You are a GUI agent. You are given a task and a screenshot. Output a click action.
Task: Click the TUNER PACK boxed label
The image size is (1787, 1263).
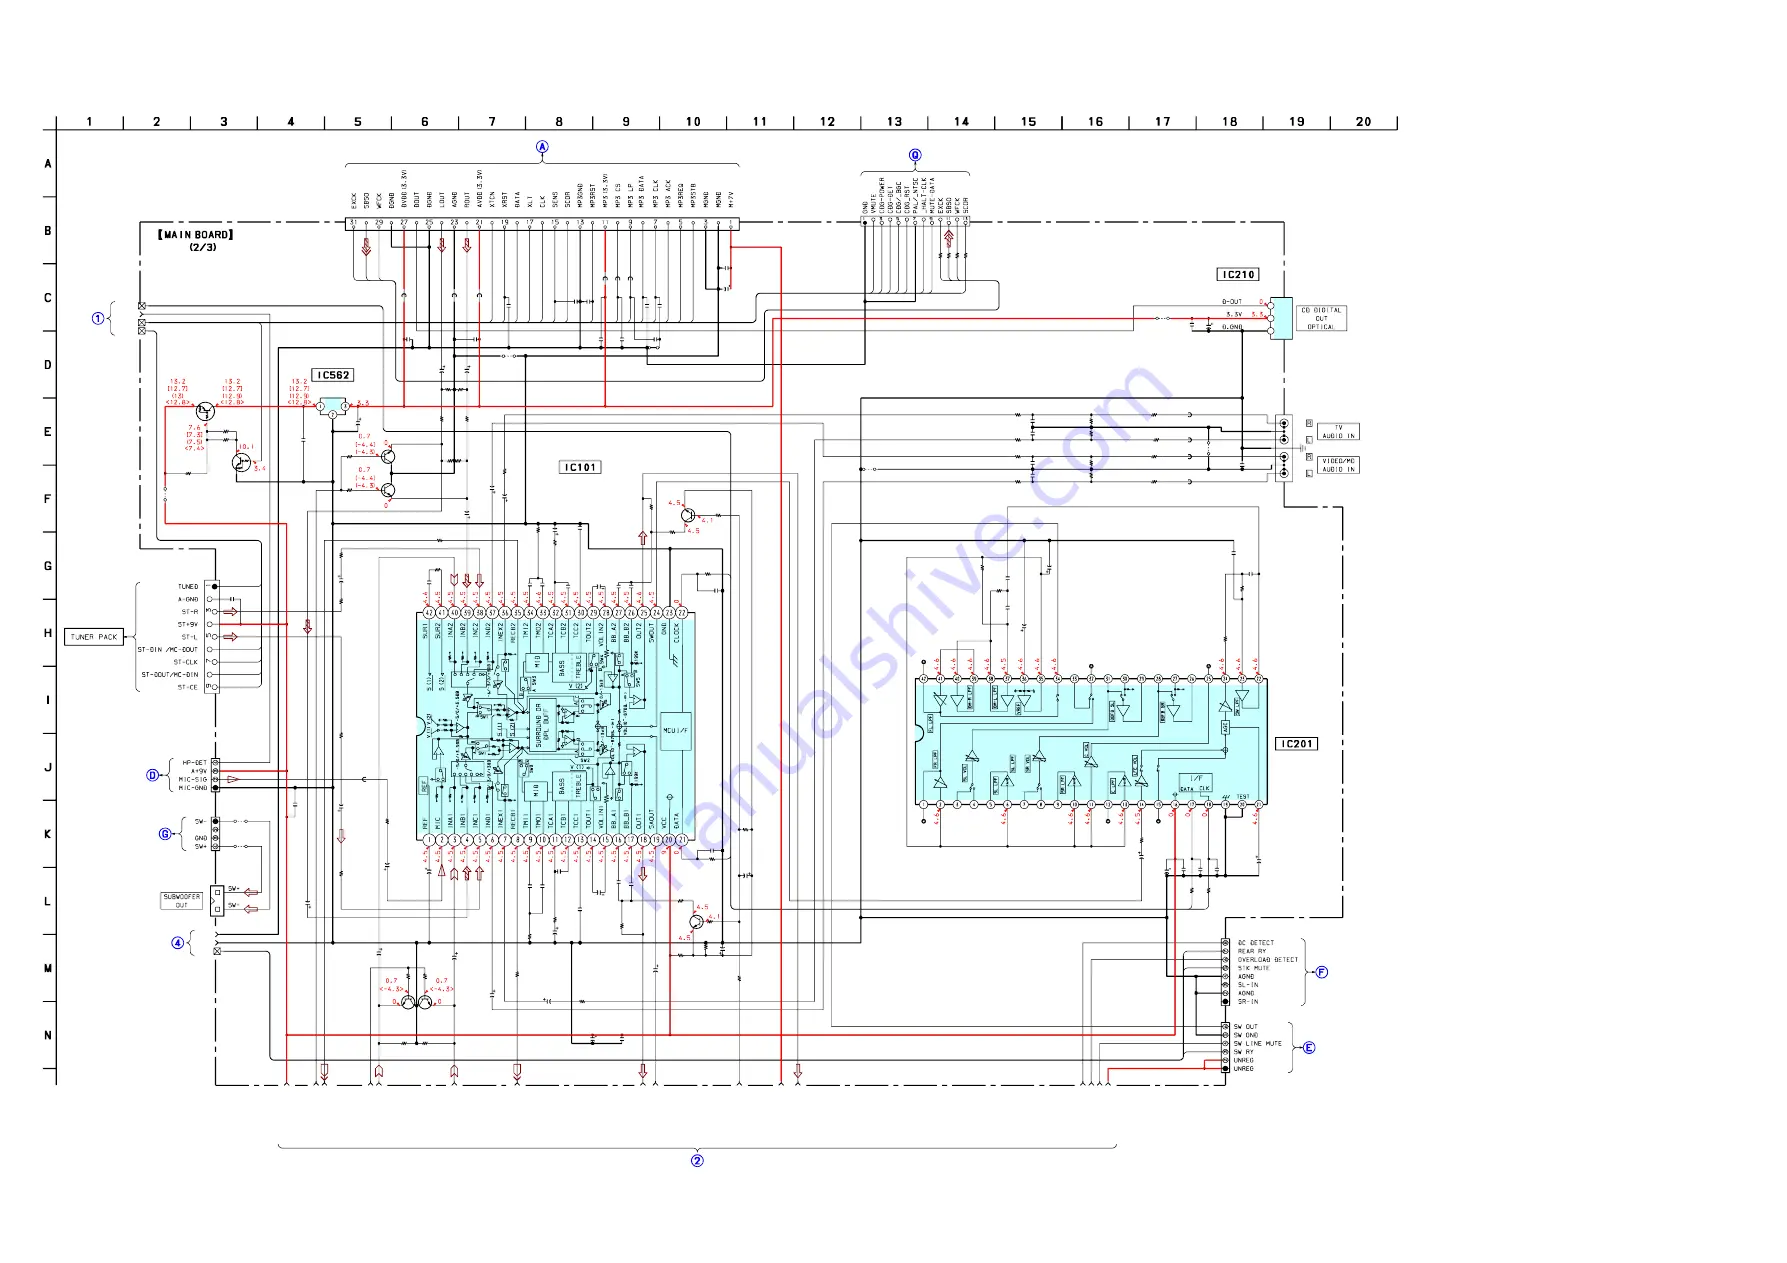(x=94, y=636)
